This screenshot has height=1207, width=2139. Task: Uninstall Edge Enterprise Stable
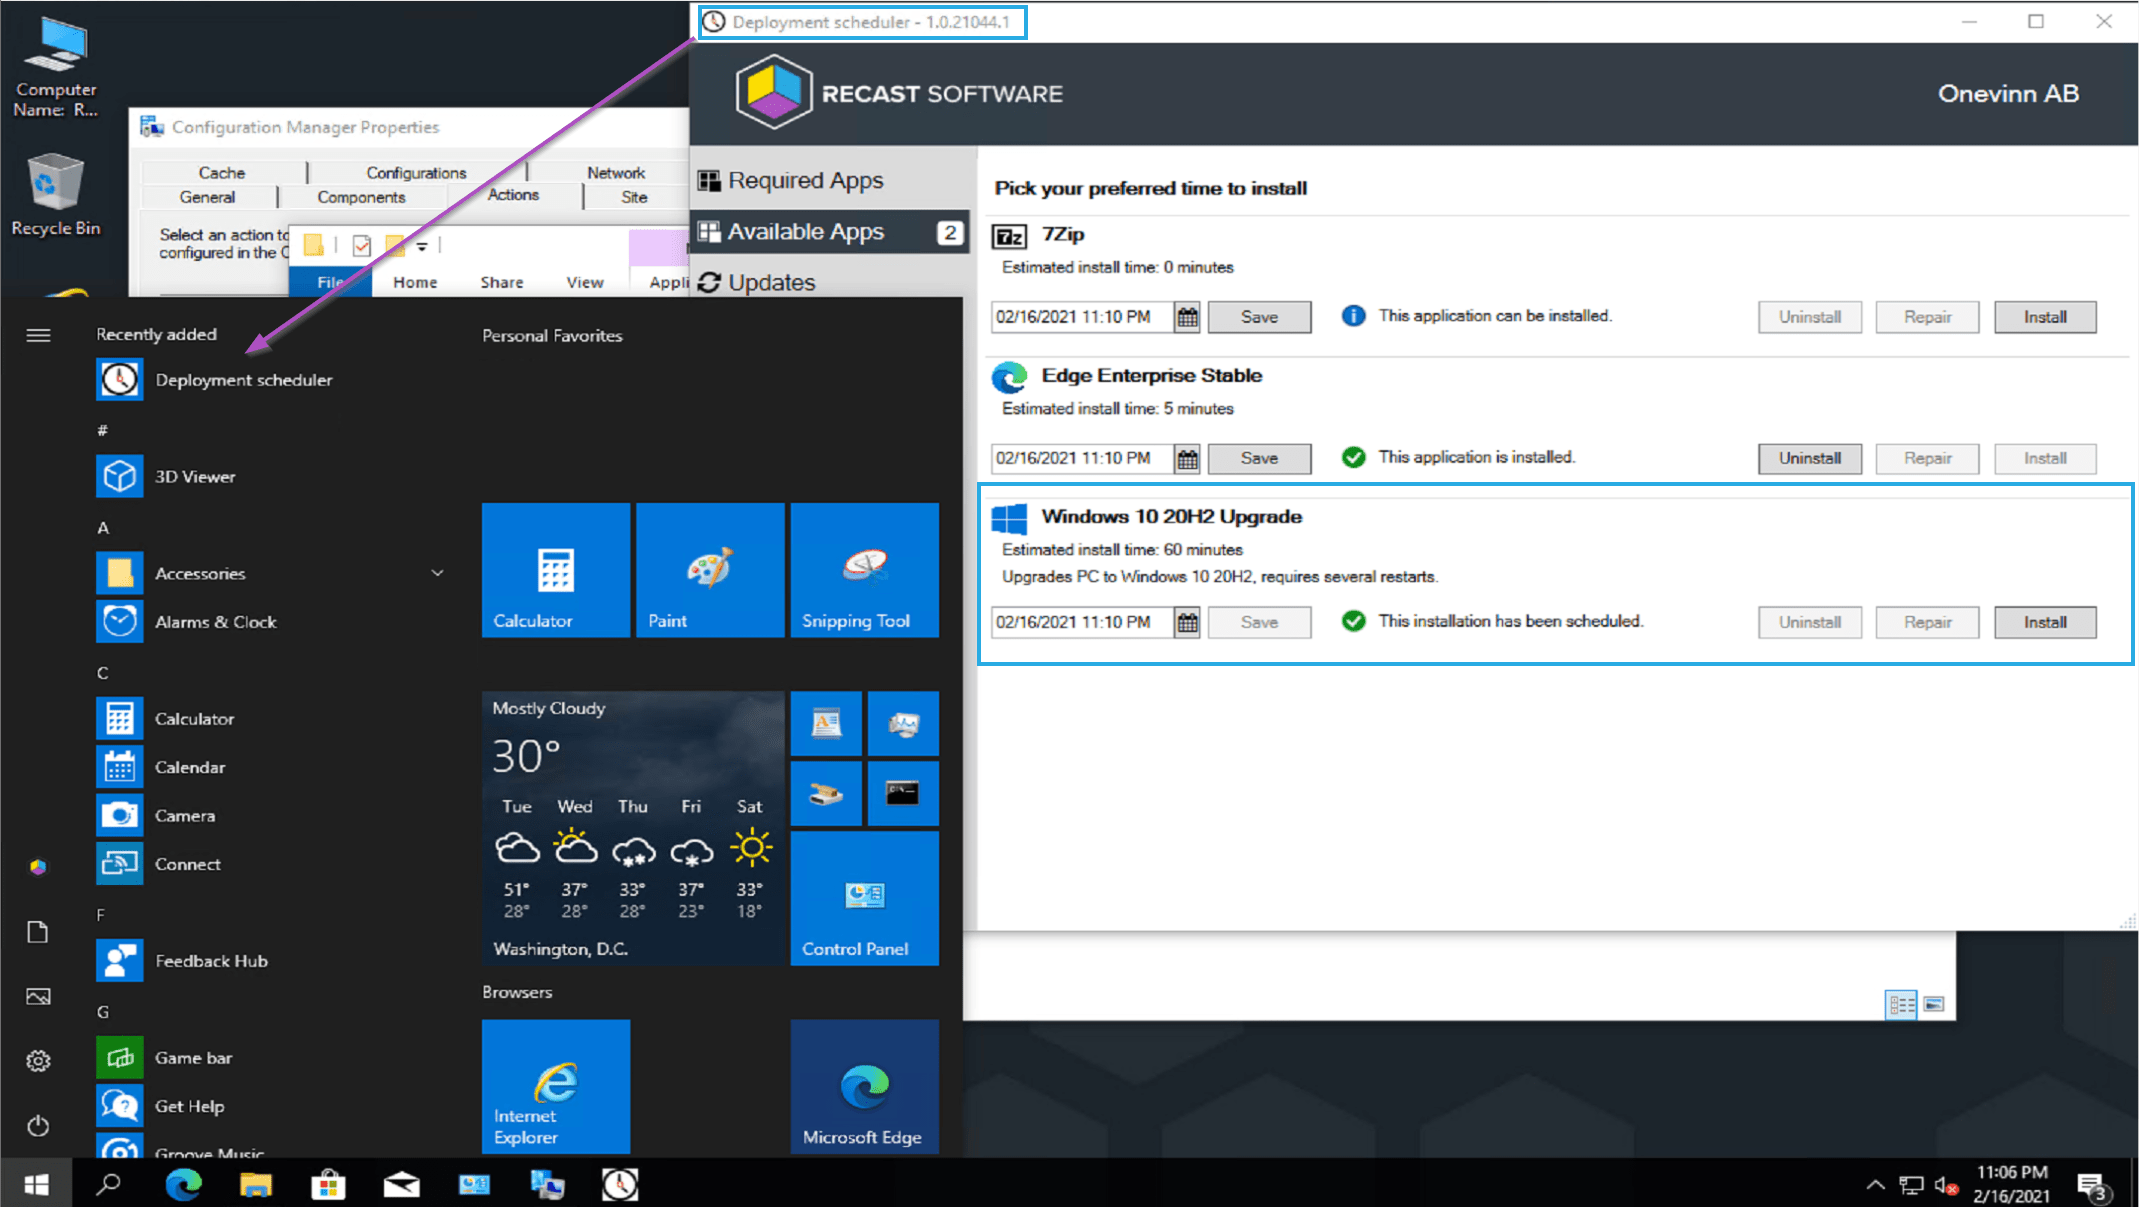coord(1809,458)
